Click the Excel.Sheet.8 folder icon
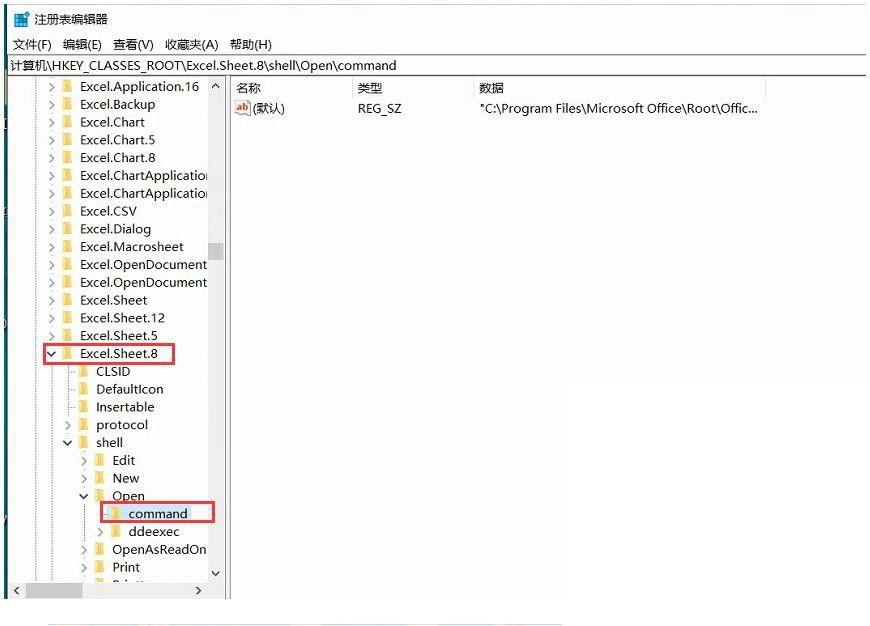Viewport: 870px width, 626px height. tap(68, 353)
